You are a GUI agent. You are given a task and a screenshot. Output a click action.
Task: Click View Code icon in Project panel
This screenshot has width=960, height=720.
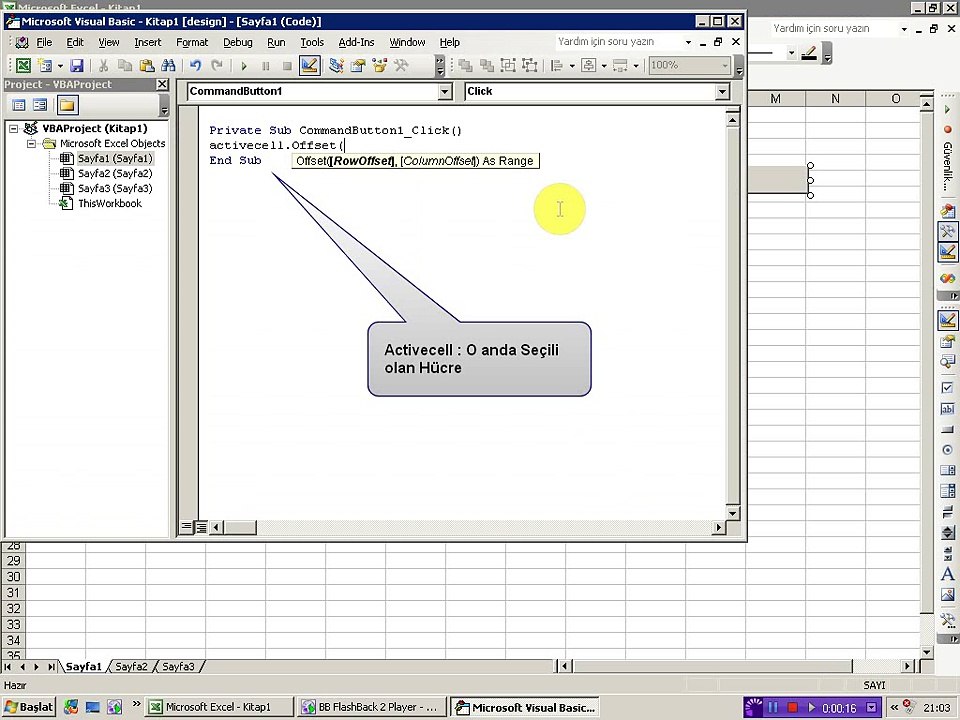click(19, 105)
